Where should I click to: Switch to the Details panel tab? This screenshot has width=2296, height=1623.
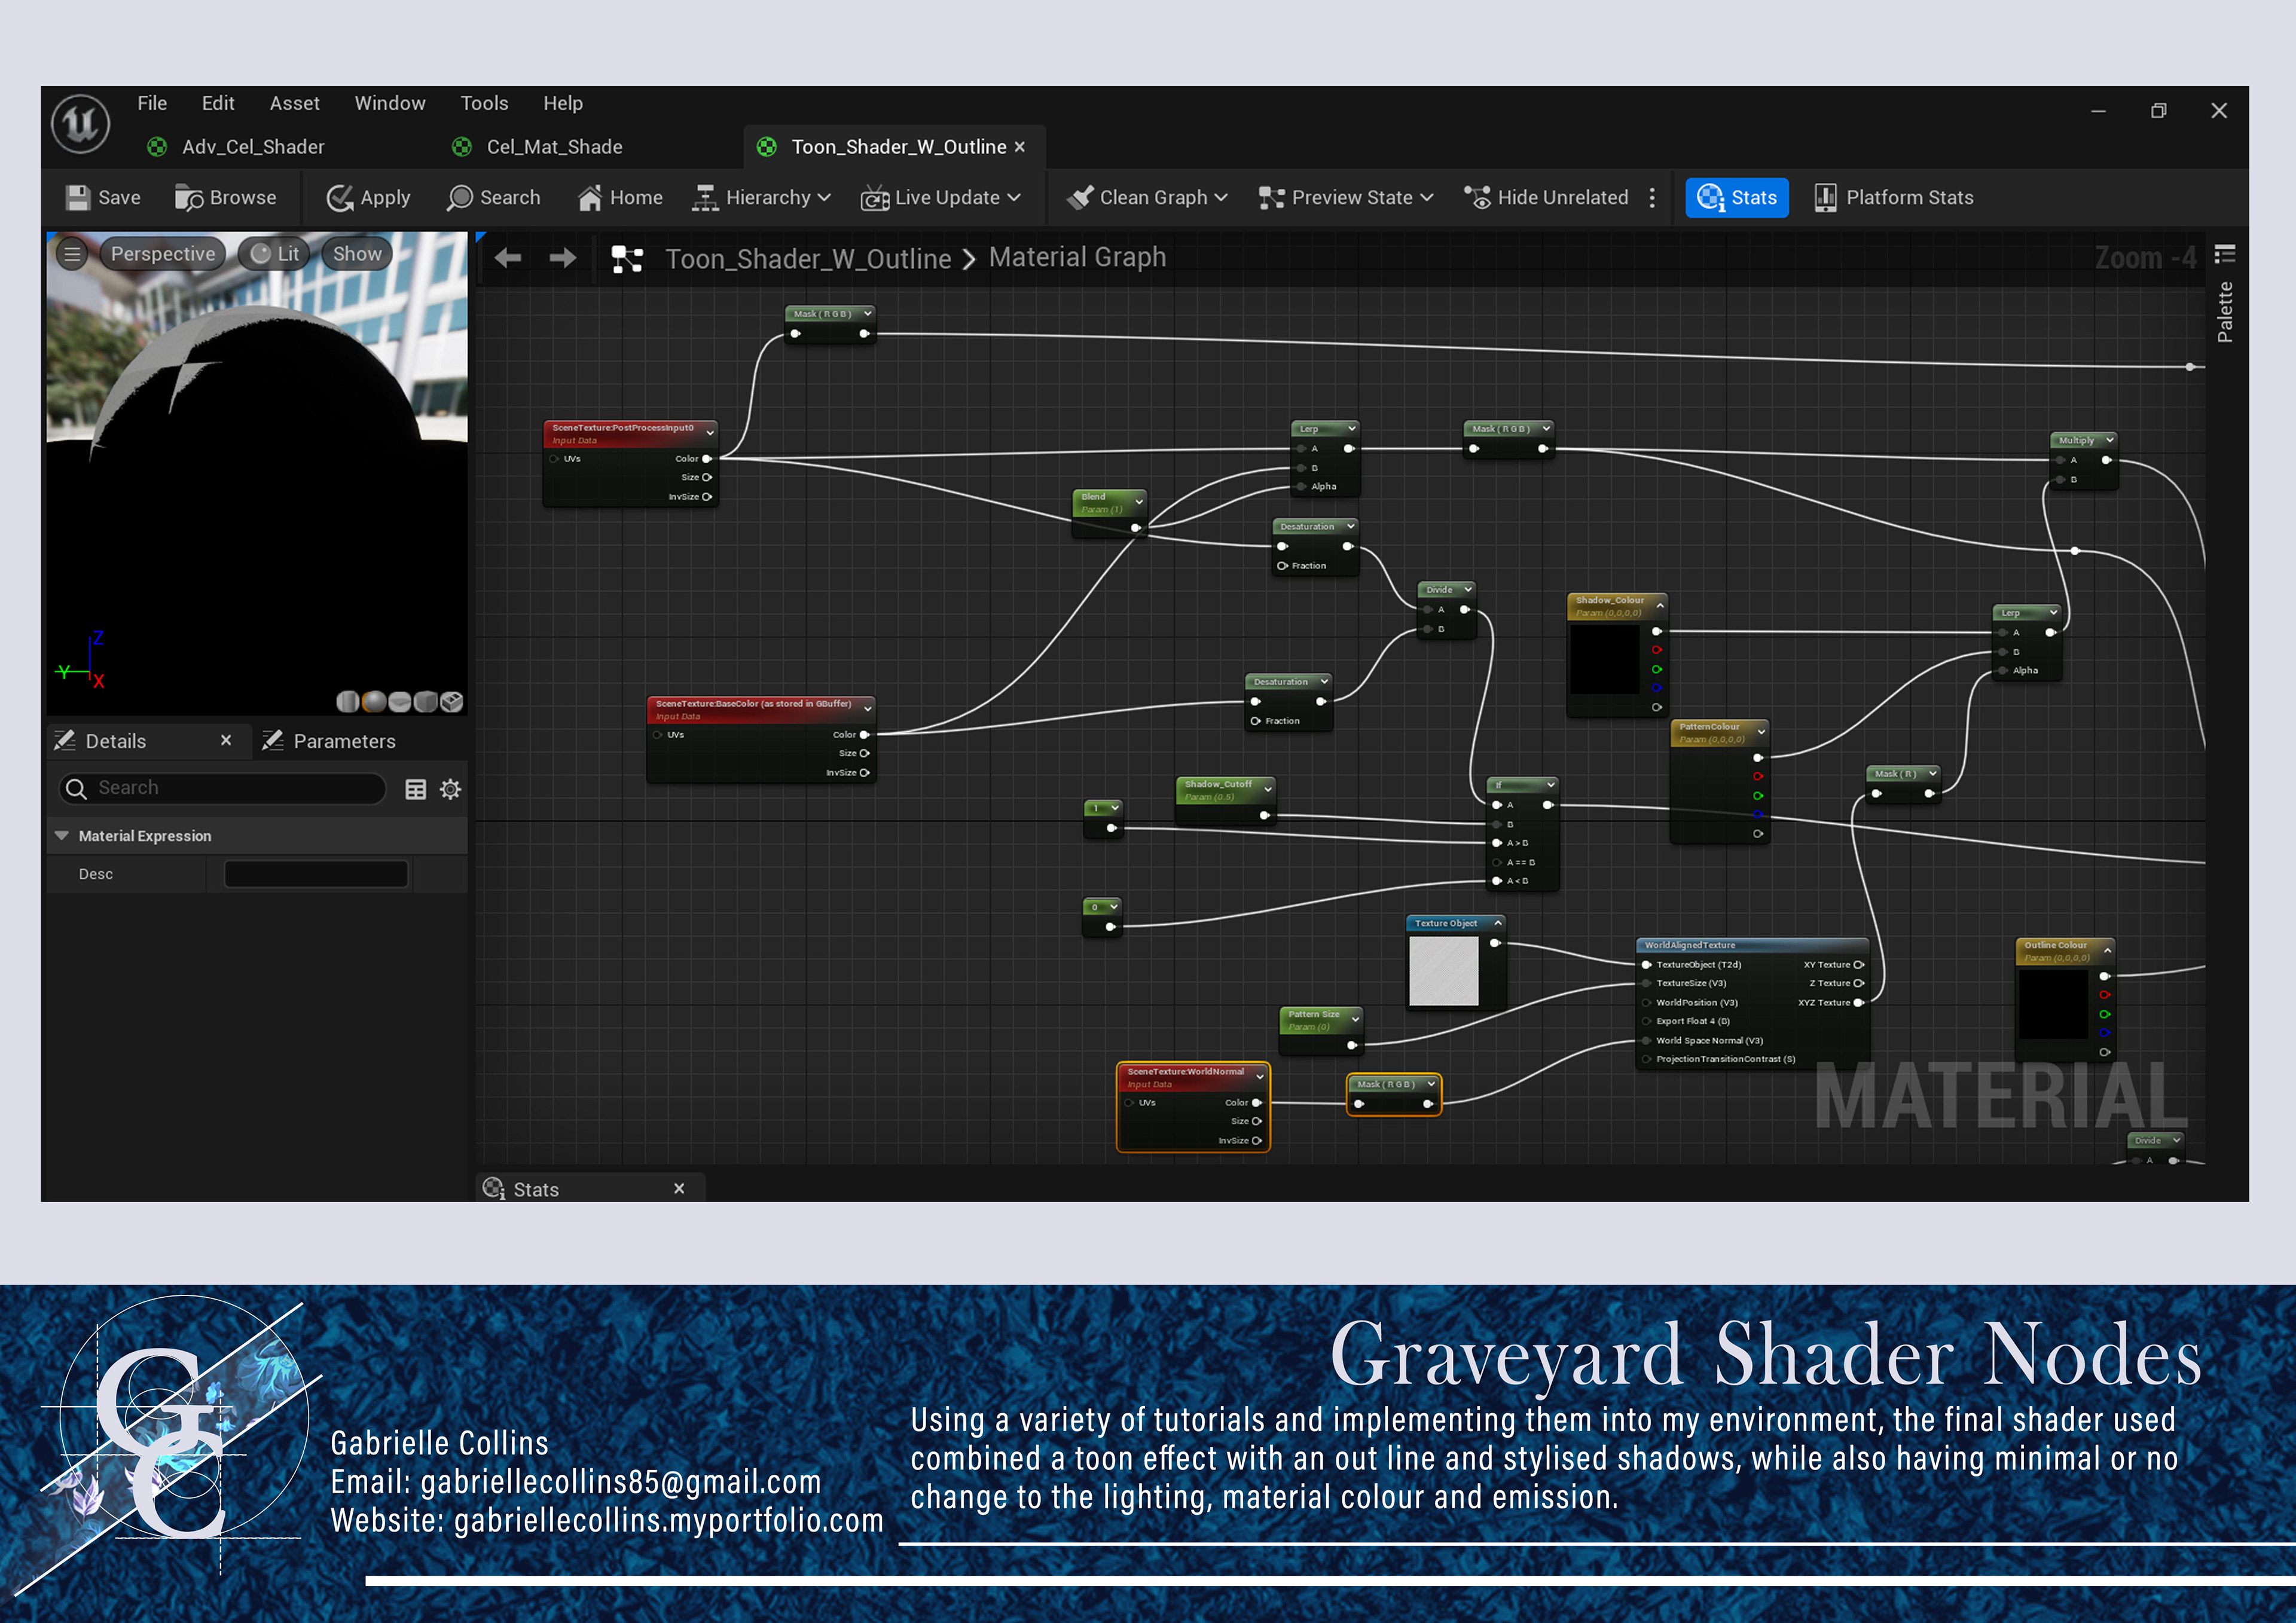tap(116, 741)
